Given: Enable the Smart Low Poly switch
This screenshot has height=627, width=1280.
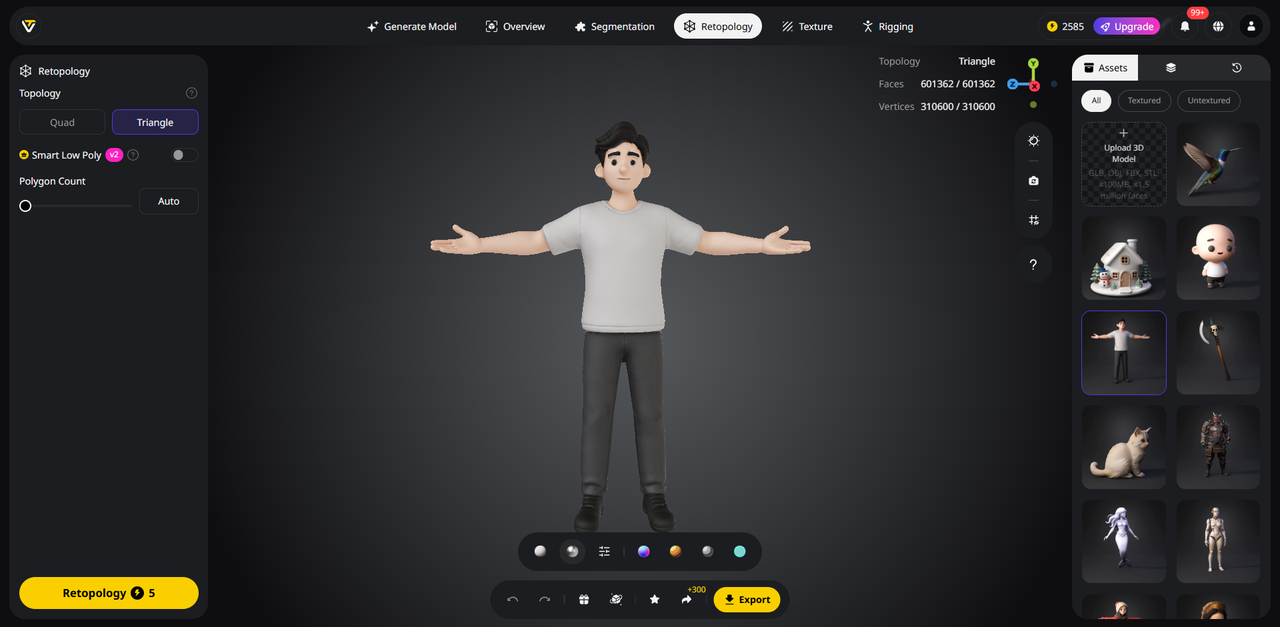Looking at the screenshot, I should [x=184, y=155].
